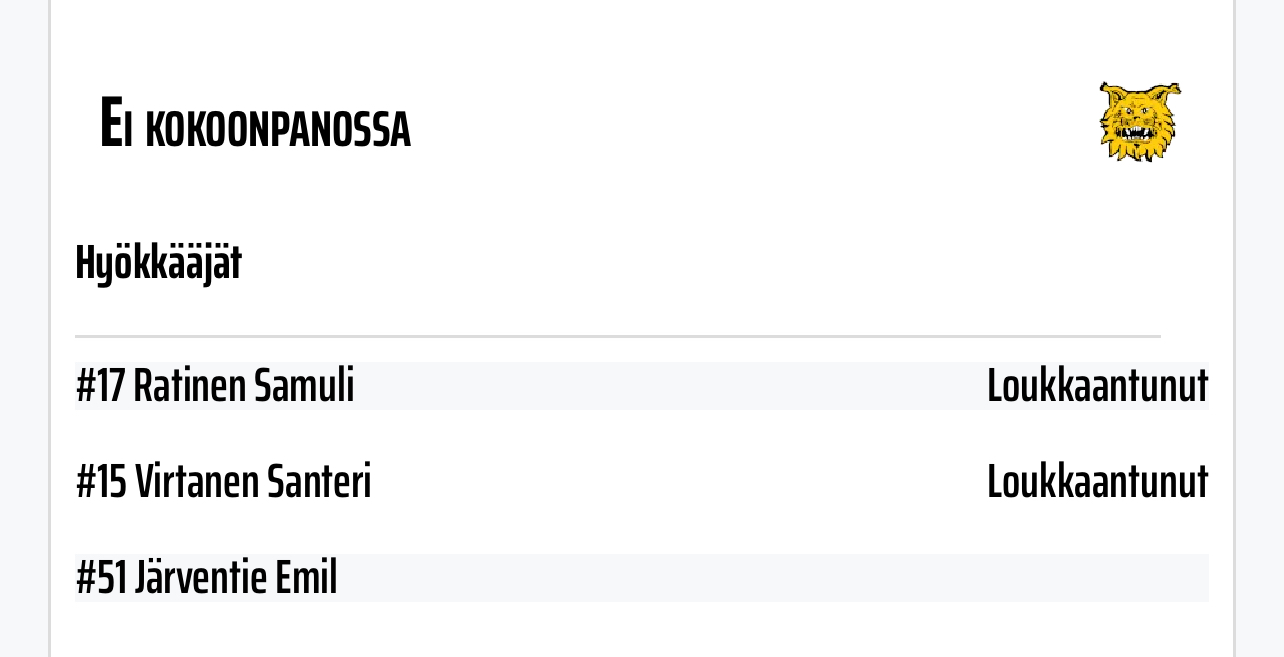This screenshot has height=657, width=1284.
Task: Select the Hyökkääjät section heading
Action: [x=158, y=263]
